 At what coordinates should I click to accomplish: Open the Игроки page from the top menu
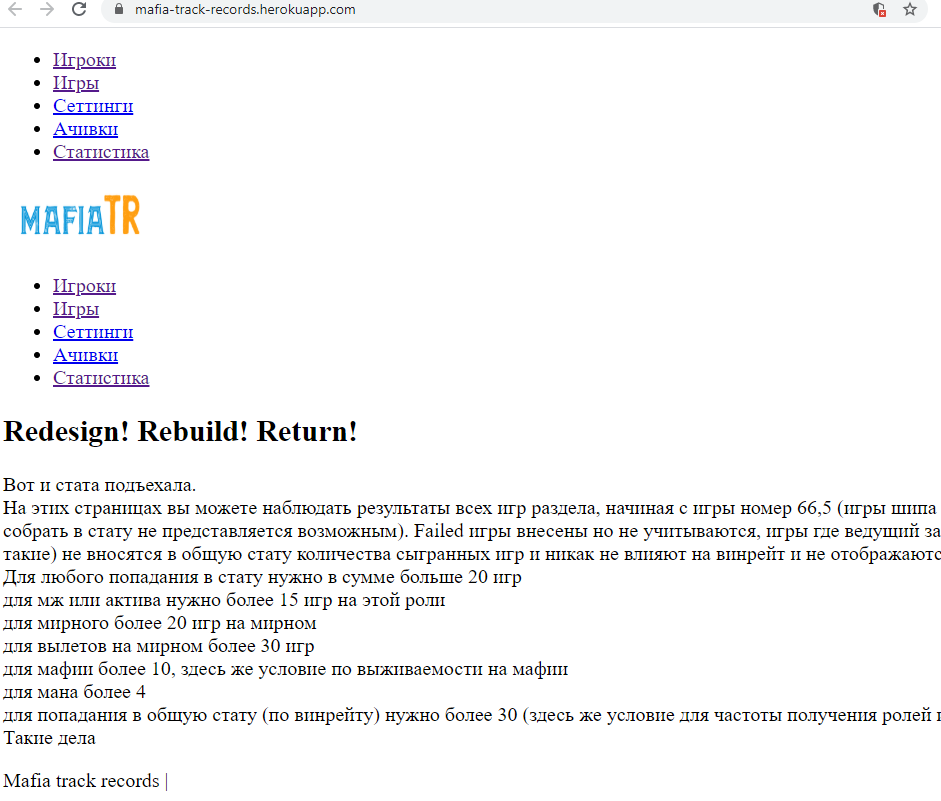click(x=84, y=59)
